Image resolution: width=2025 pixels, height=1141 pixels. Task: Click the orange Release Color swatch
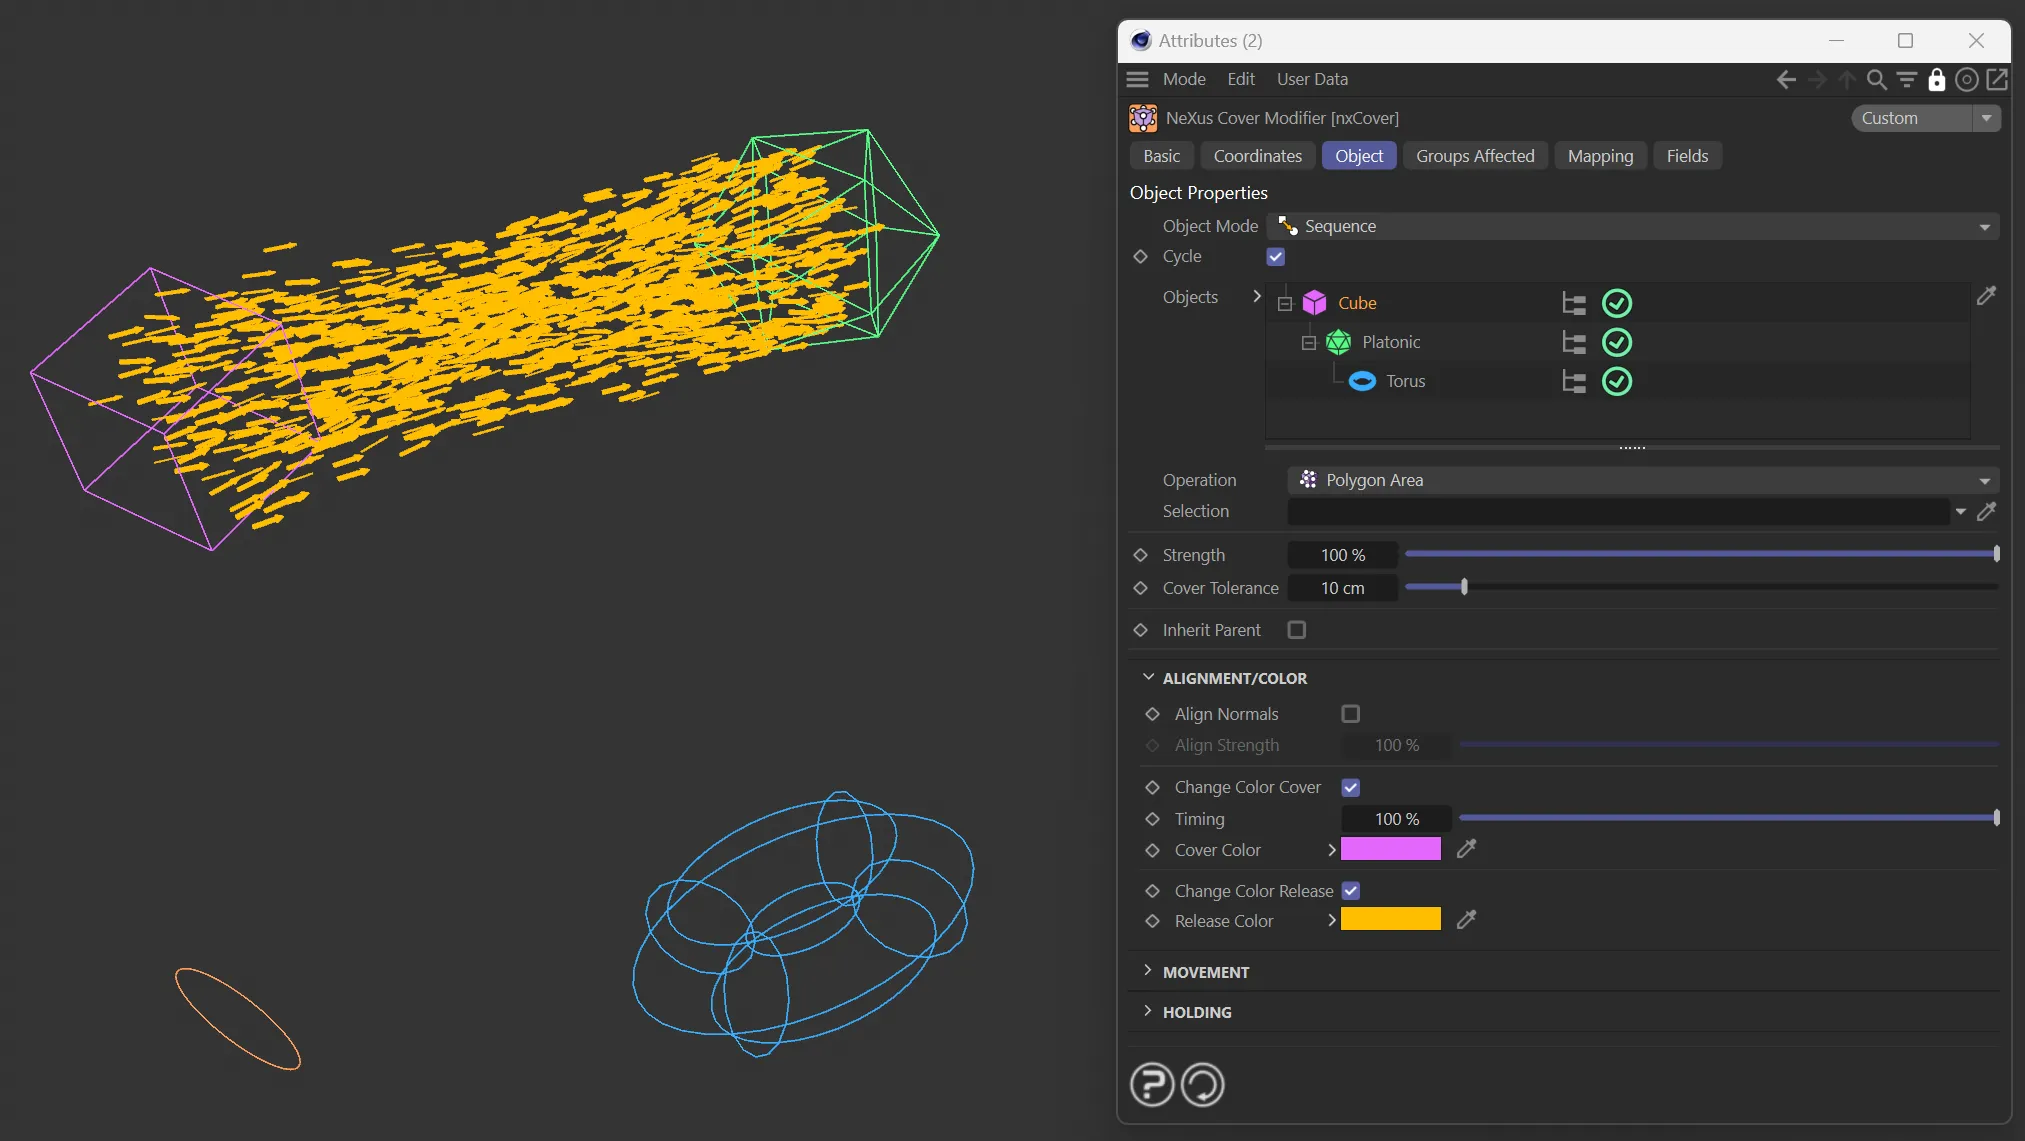click(x=1390, y=920)
